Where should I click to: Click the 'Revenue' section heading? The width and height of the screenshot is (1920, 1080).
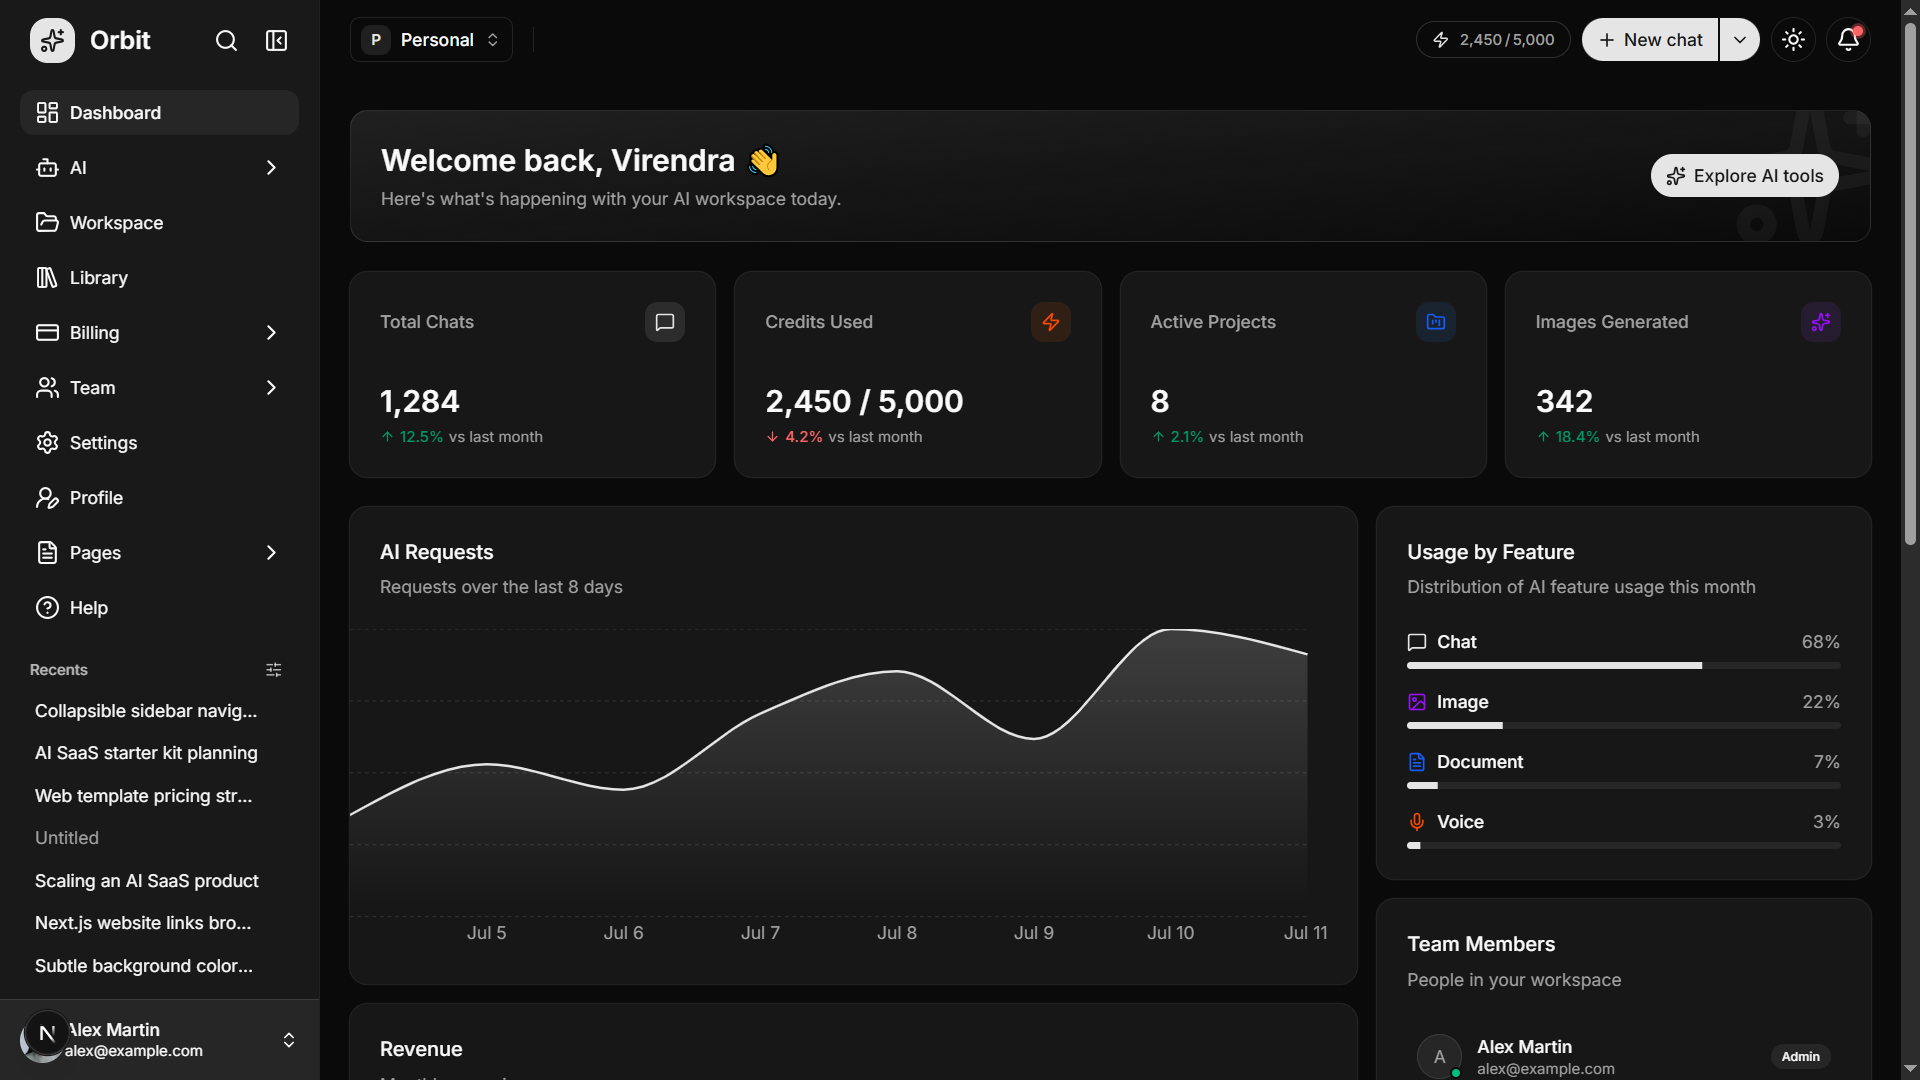pyautogui.click(x=421, y=1049)
